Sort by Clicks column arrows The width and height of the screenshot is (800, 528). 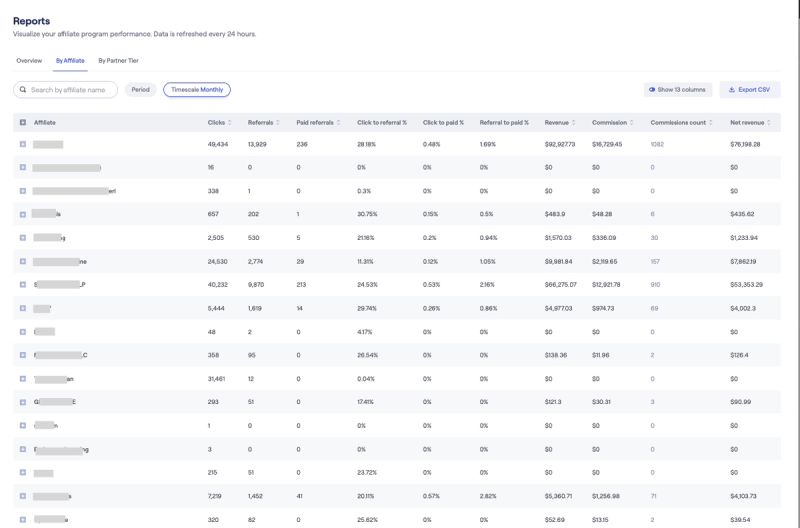click(230, 122)
